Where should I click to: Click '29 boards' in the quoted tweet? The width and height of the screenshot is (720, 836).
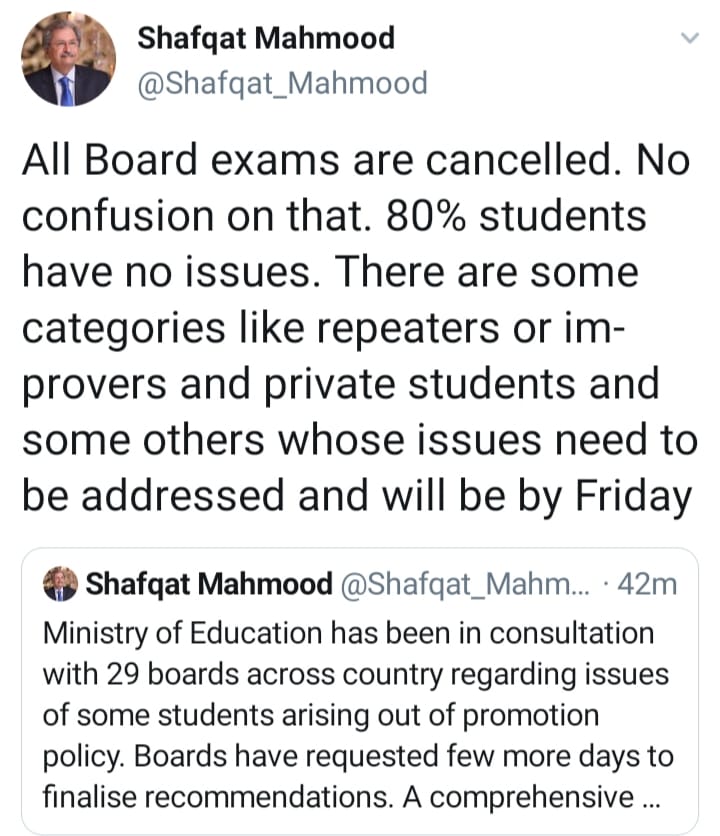172,674
